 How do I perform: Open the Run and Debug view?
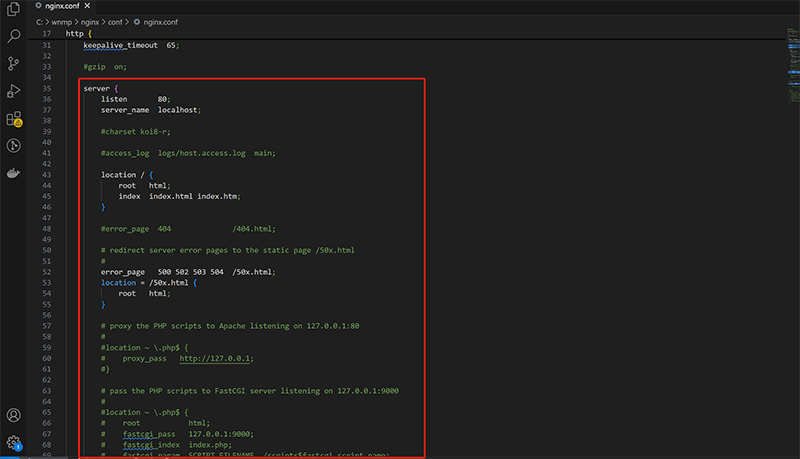[x=13, y=91]
